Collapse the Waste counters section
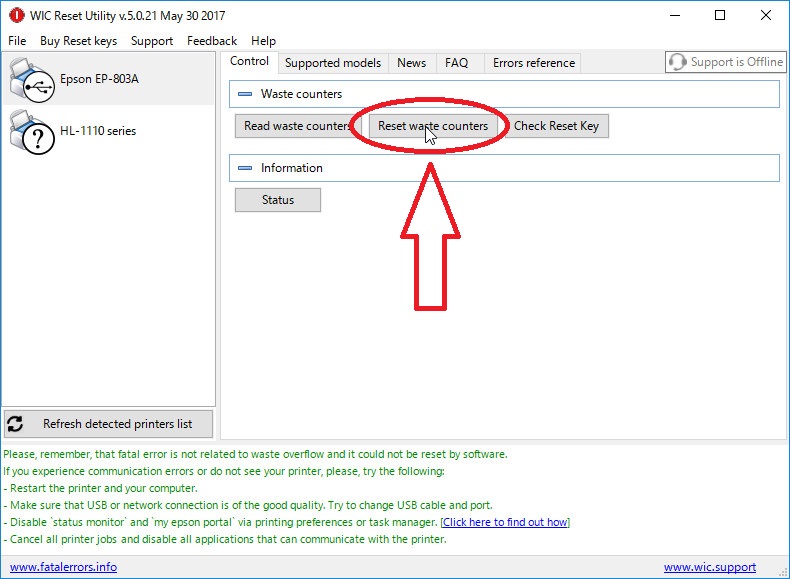Image resolution: width=790 pixels, height=579 pixels. pyautogui.click(x=245, y=94)
